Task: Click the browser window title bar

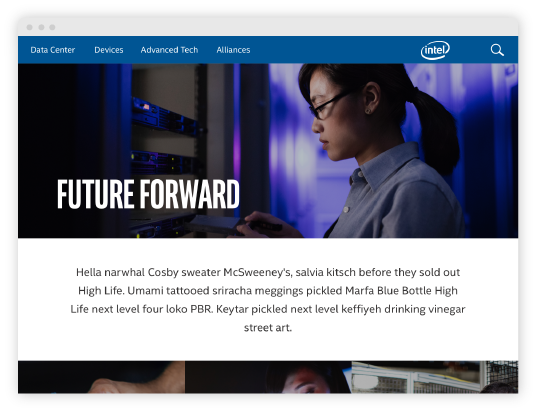Action: coord(268,27)
